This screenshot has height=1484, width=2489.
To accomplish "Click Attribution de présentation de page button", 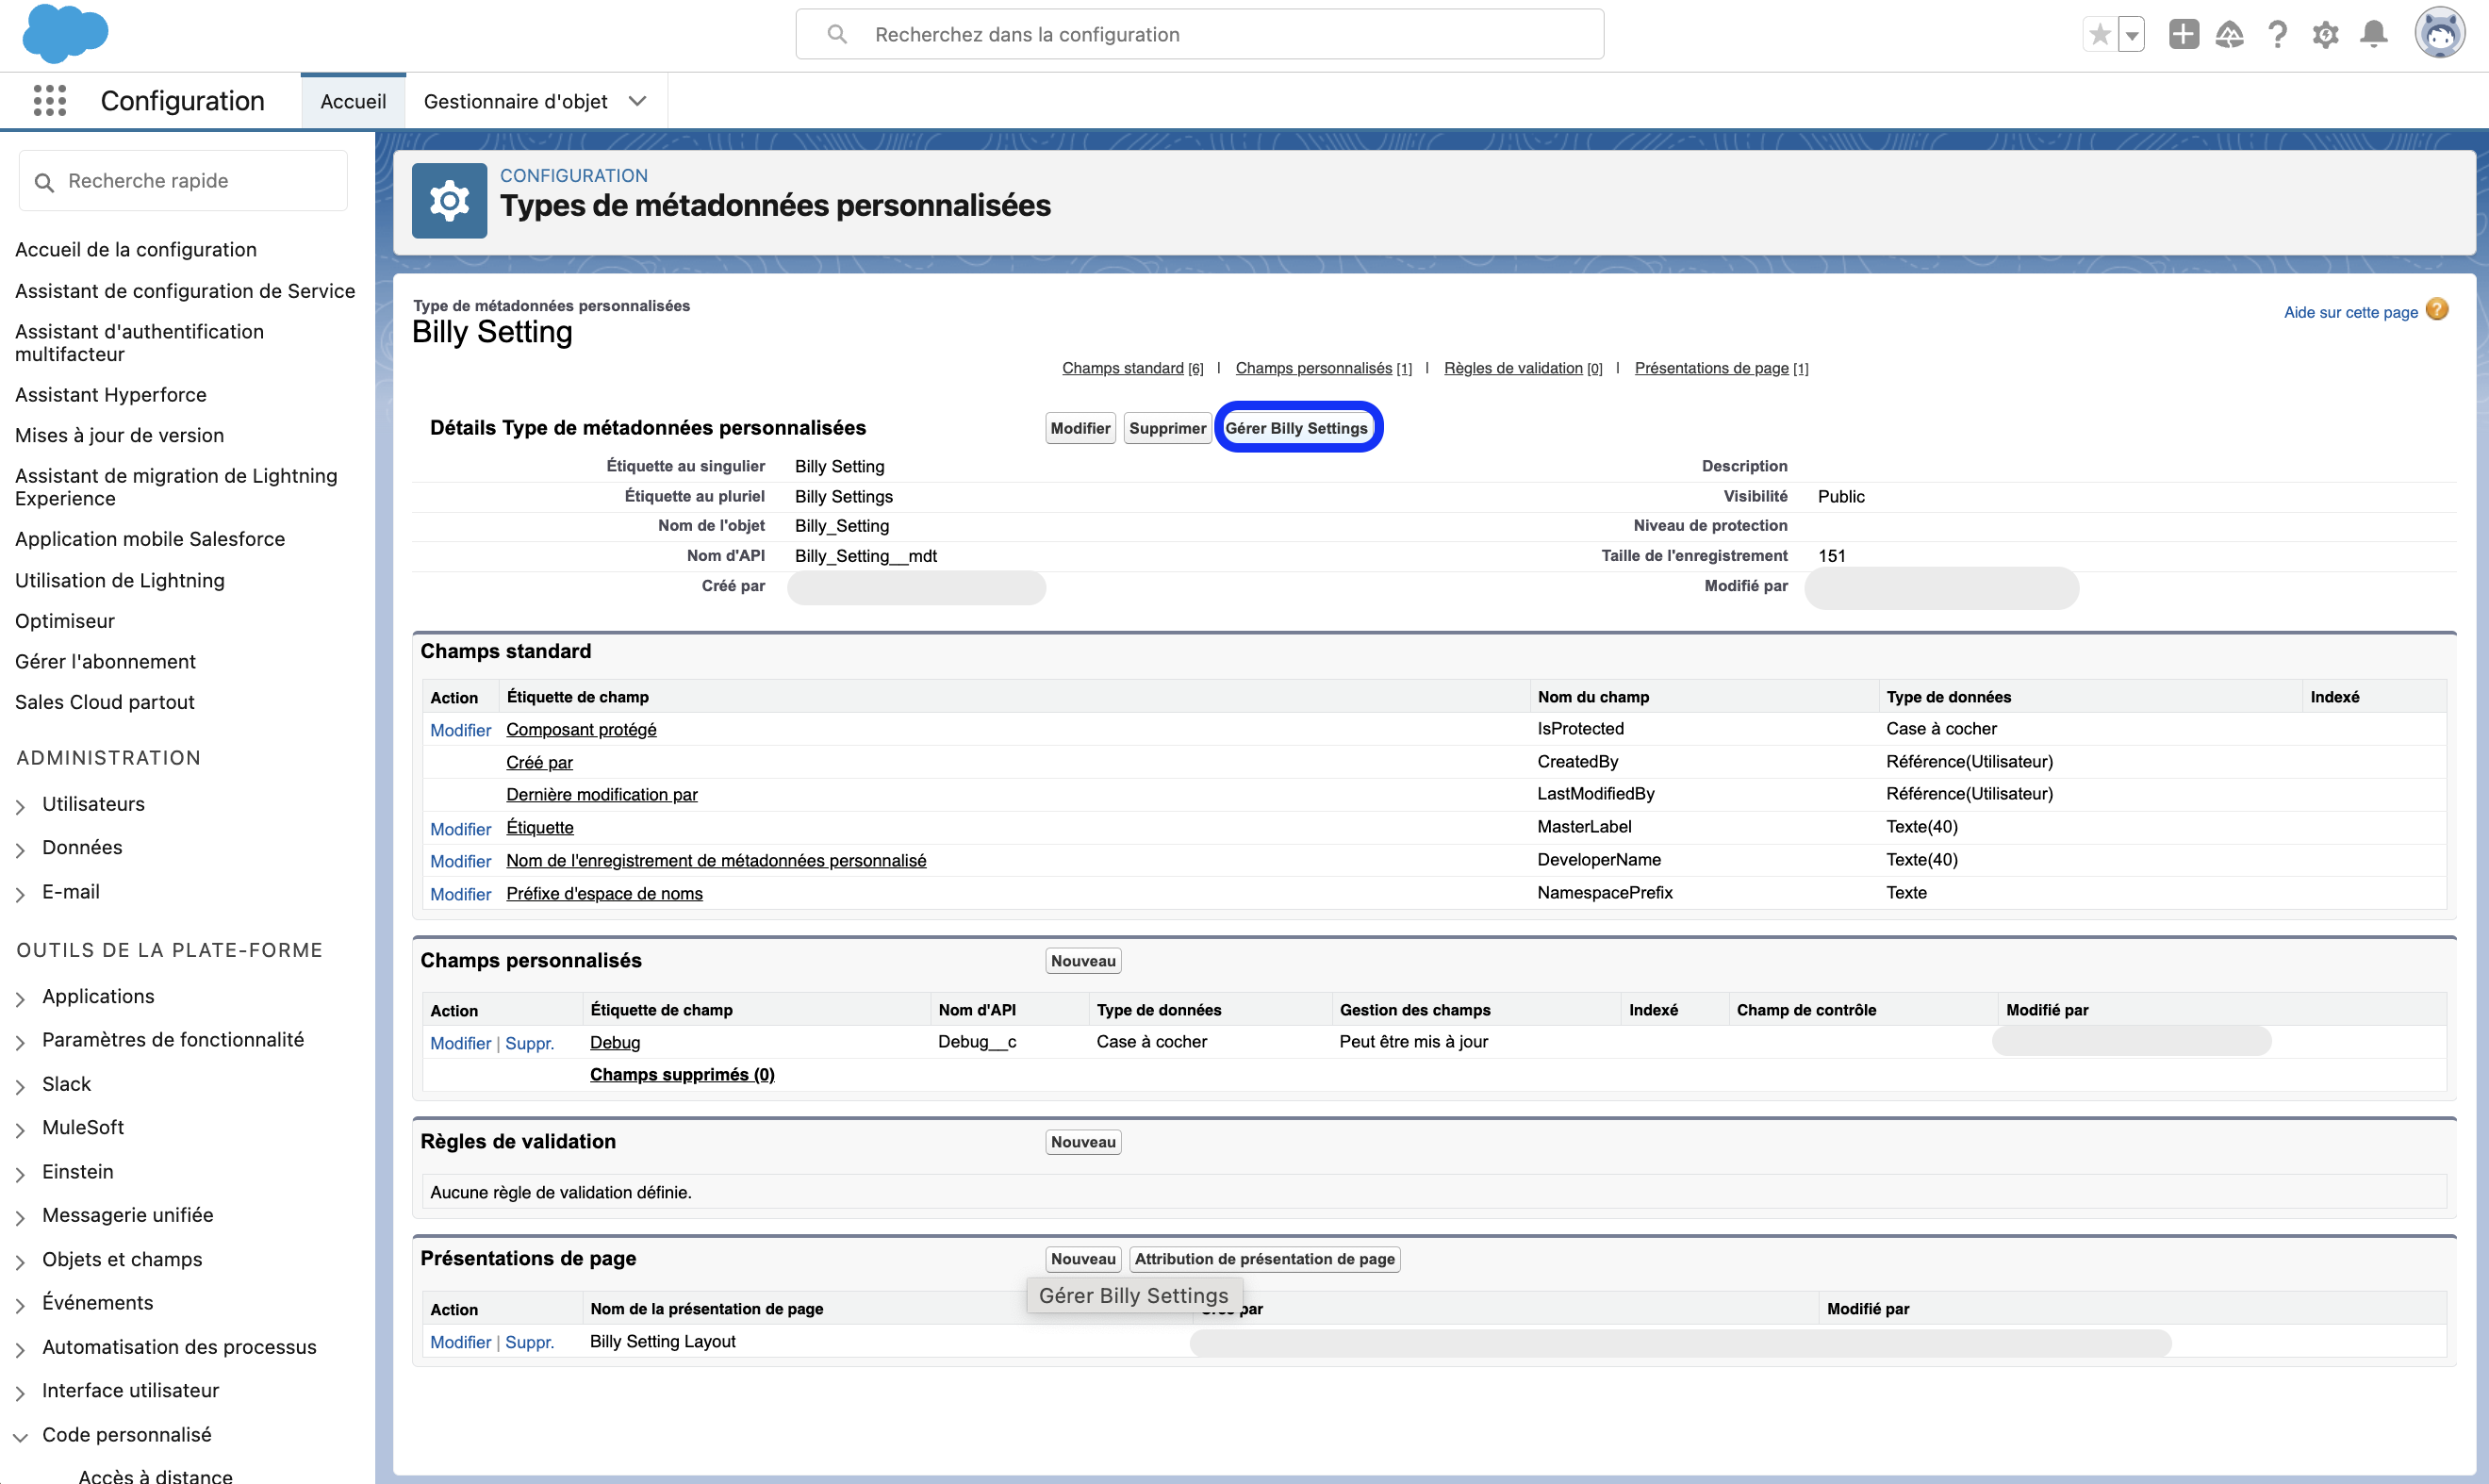I will point(1264,1259).
